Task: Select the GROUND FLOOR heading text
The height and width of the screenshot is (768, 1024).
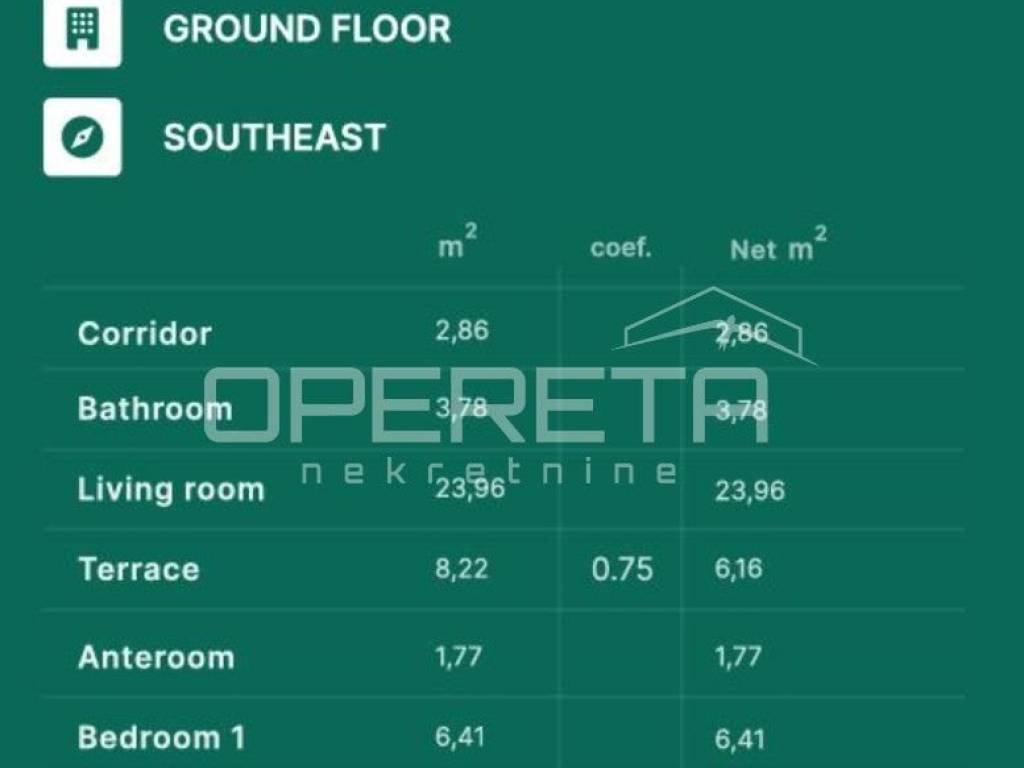Action: tap(307, 29)
